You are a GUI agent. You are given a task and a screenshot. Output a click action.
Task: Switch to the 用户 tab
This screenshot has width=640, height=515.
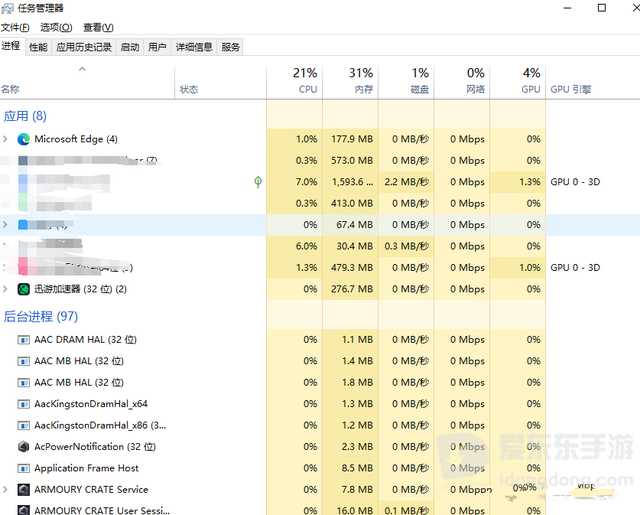[x=157, y=47]
